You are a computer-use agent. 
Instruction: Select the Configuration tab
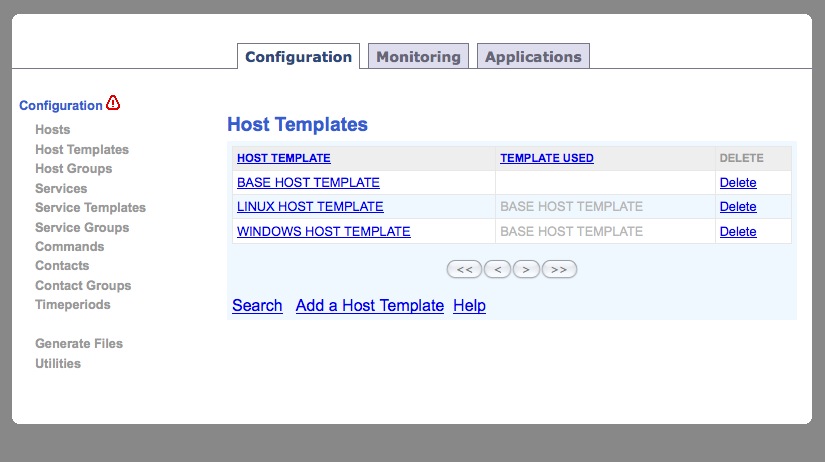[298, 56]
